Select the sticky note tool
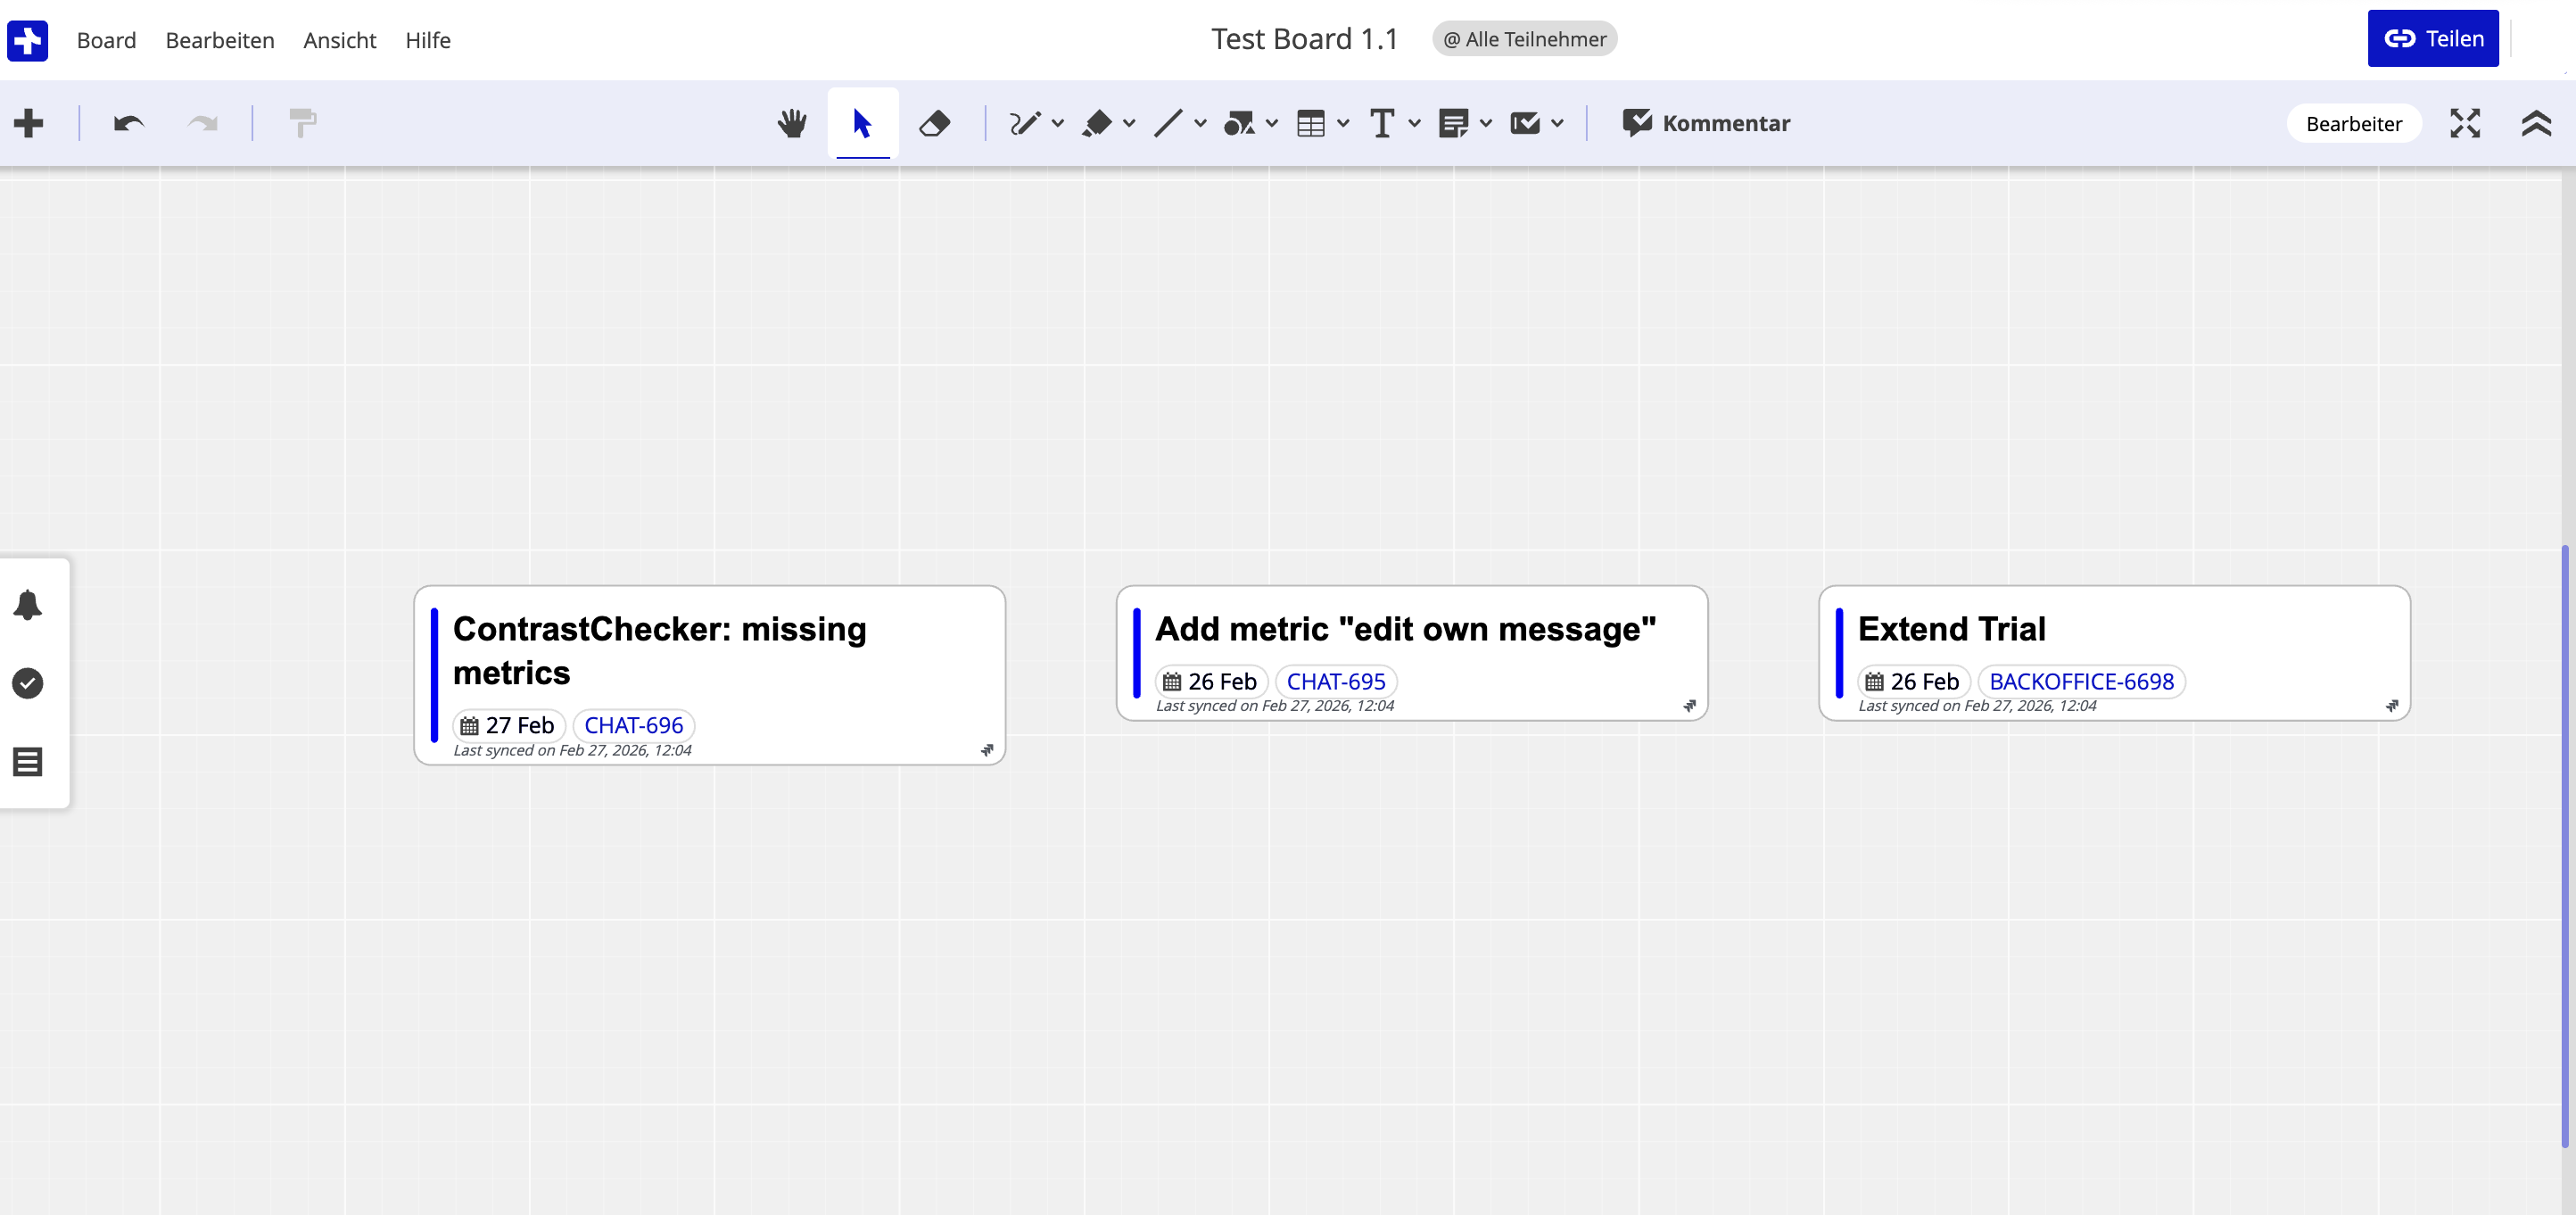Viewport: 2576px width, 1215px height. [1456, 123]
